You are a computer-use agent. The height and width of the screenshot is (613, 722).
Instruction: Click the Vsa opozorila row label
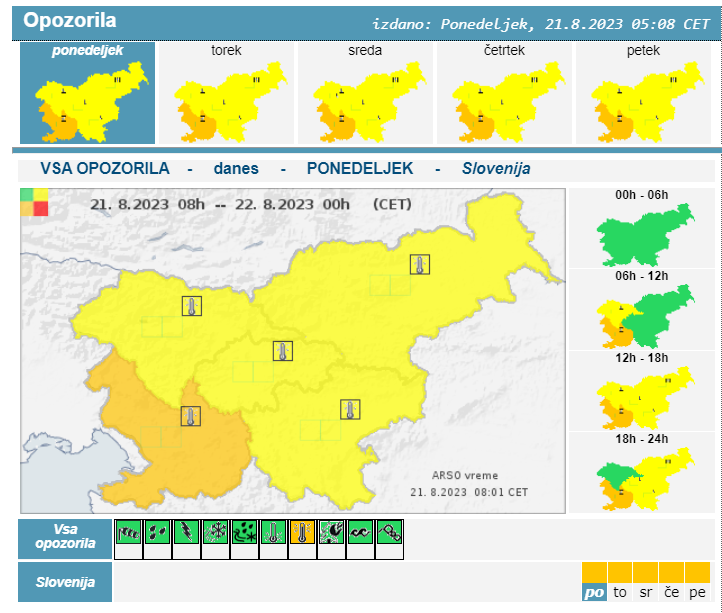65,536
